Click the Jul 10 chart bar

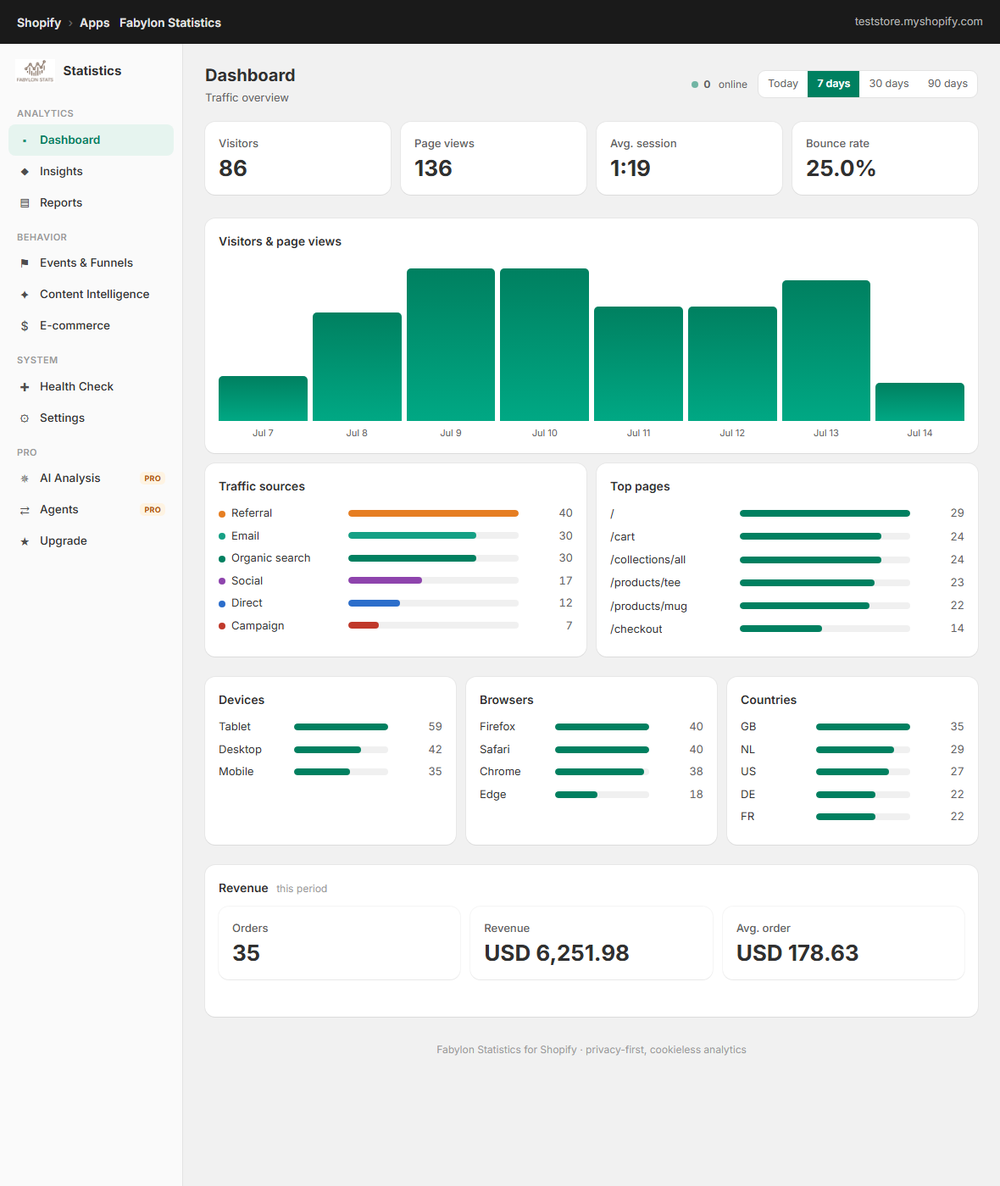tap(545, 345)
